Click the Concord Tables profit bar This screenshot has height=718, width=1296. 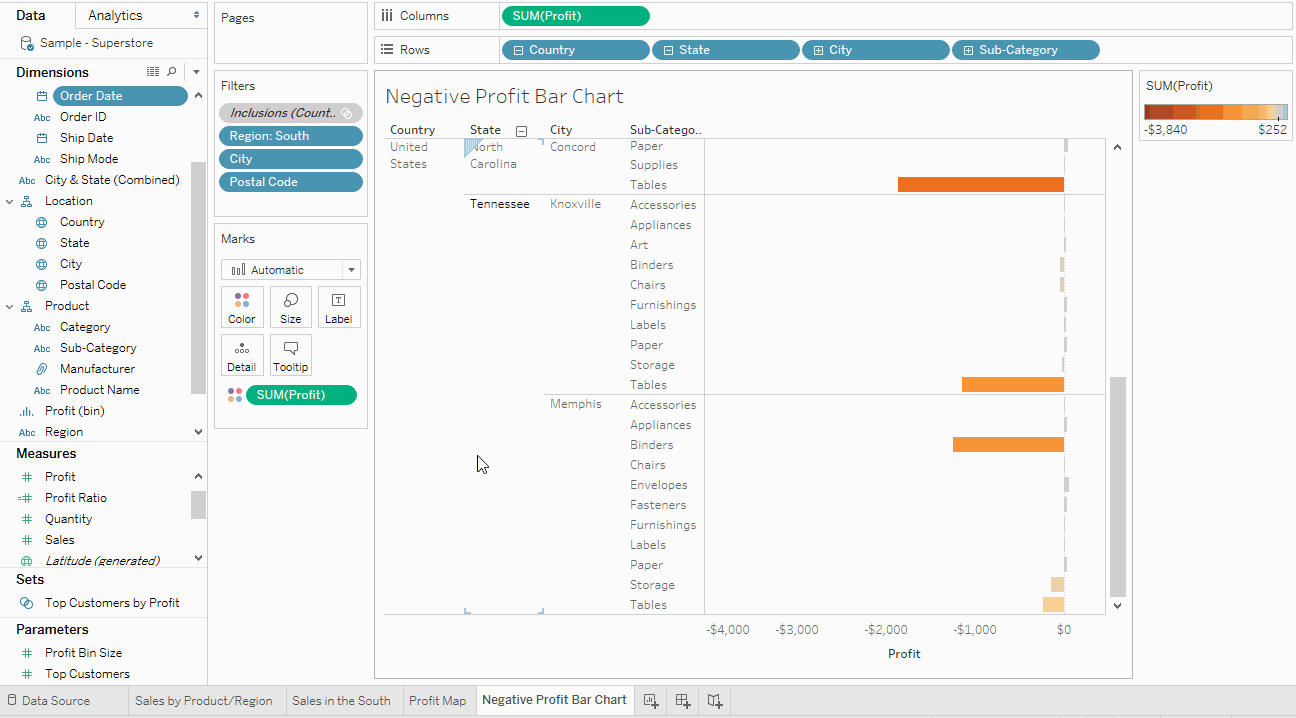[981, 184]
